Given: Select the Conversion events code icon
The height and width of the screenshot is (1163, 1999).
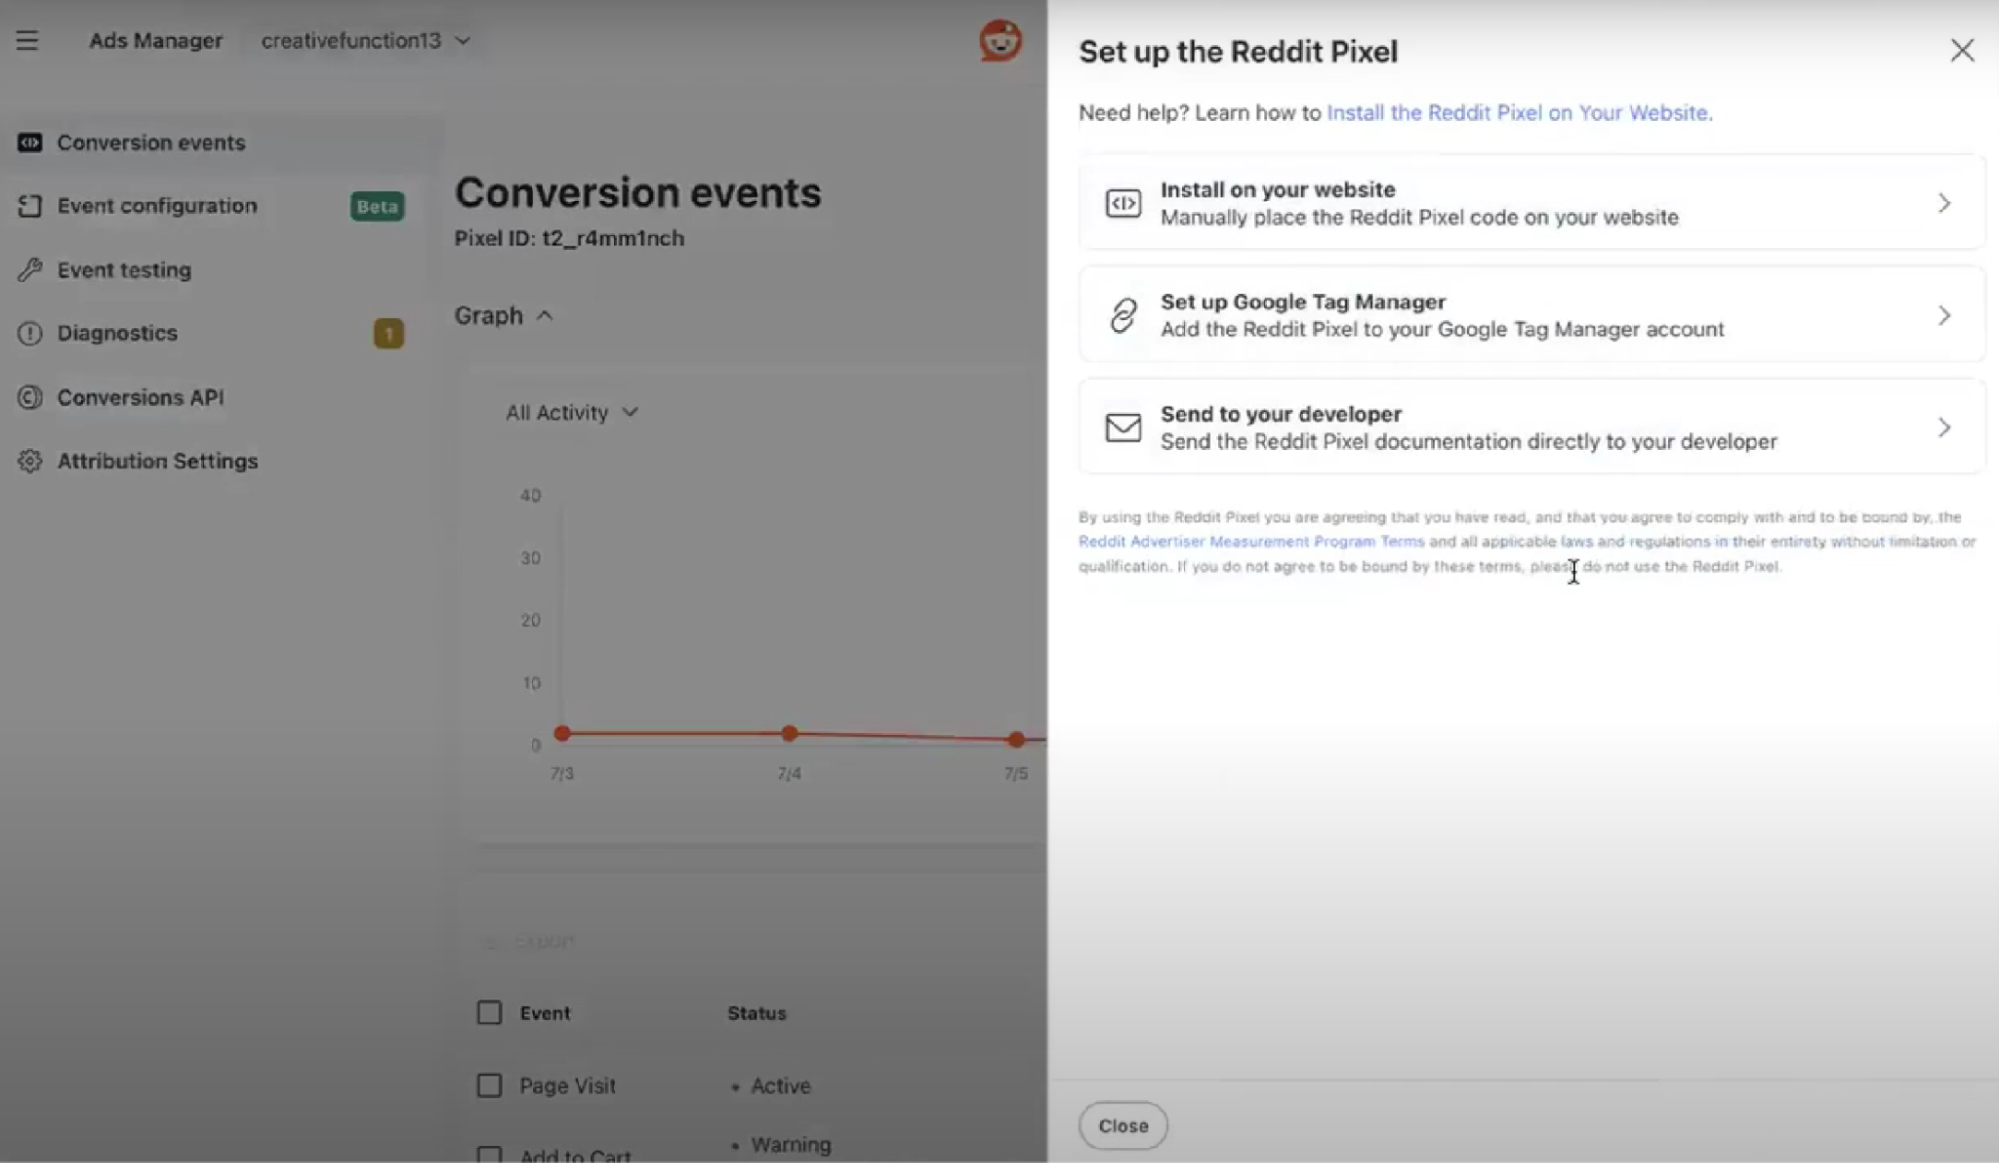Looking at the screenshot, I should click(29, 142).
